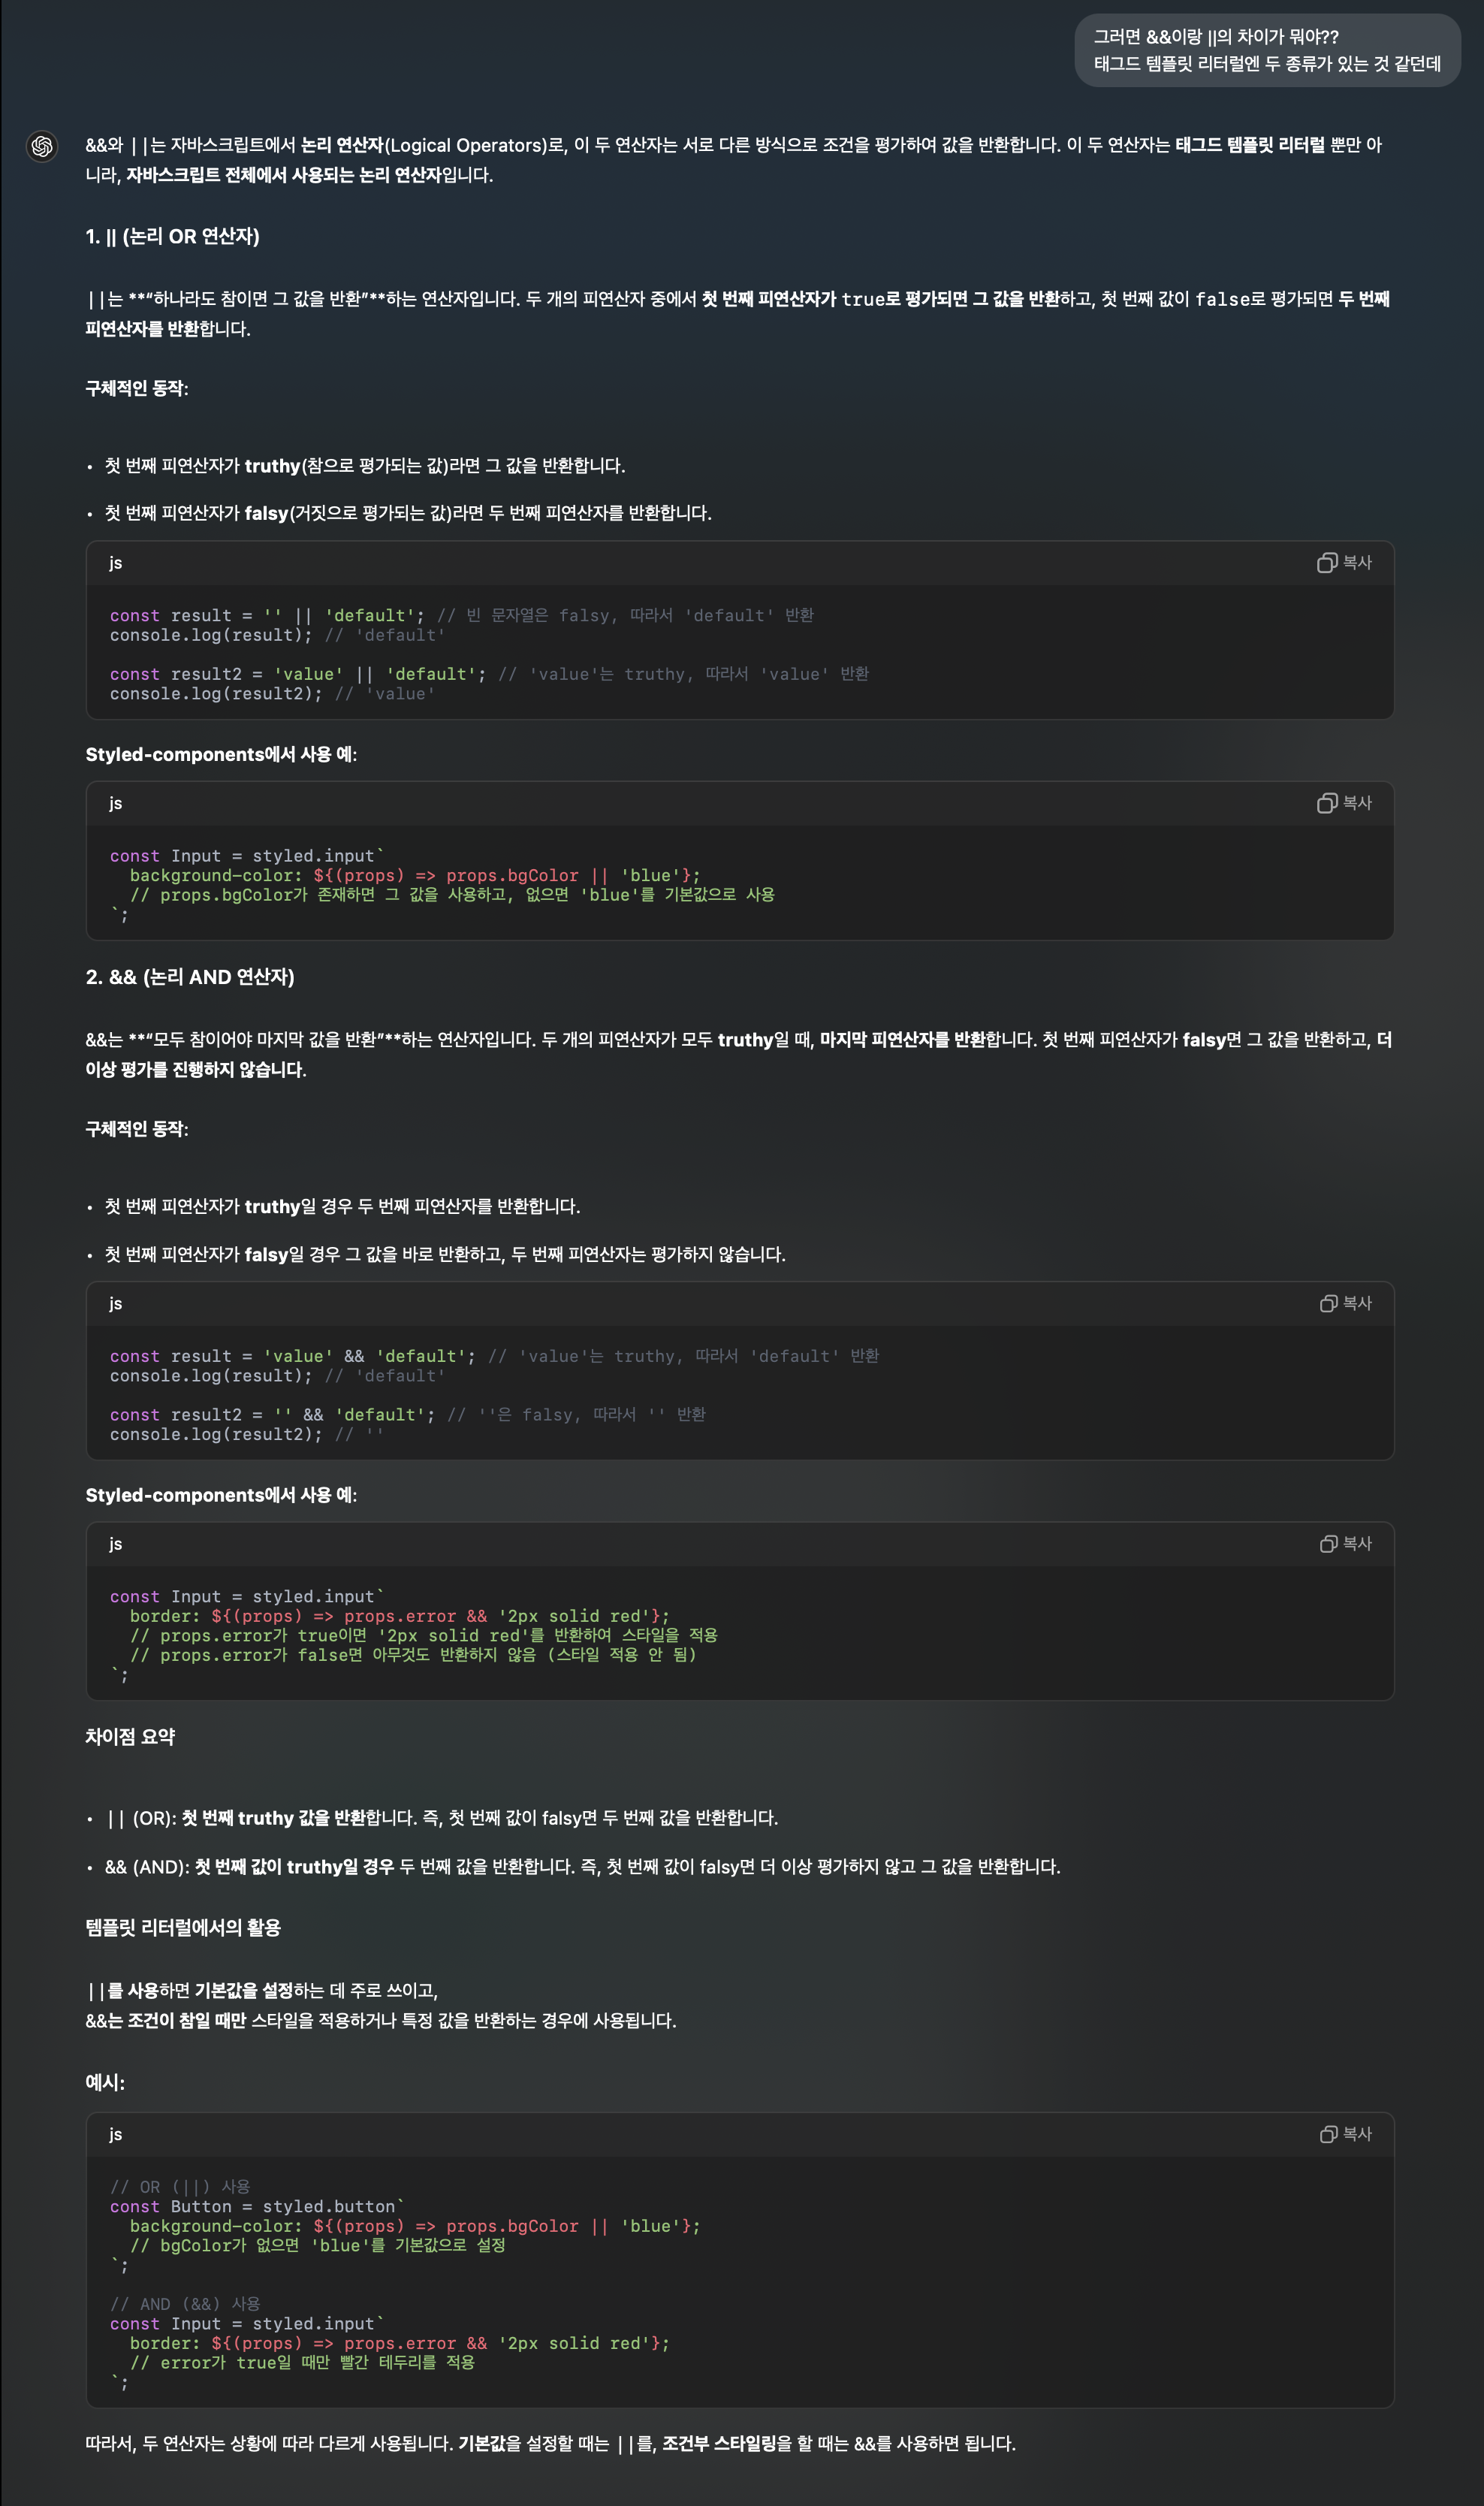The width and height of the screenshot is (1484, 2506).
Task: Click the ChatGPT logo avatar beside the response
Action: [42, 146]
